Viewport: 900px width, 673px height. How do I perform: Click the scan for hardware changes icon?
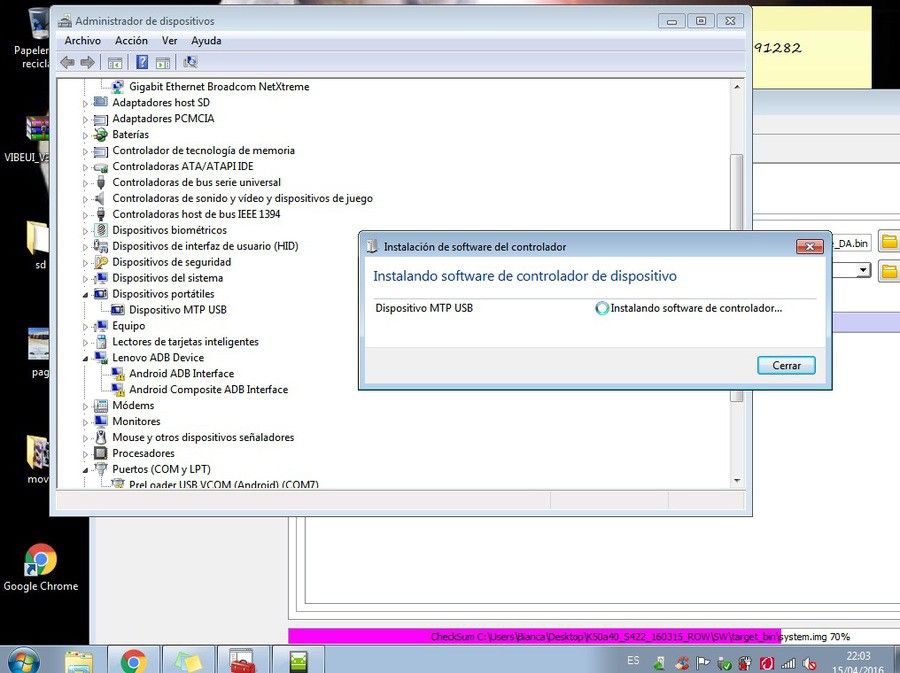[x=191, y=62]
